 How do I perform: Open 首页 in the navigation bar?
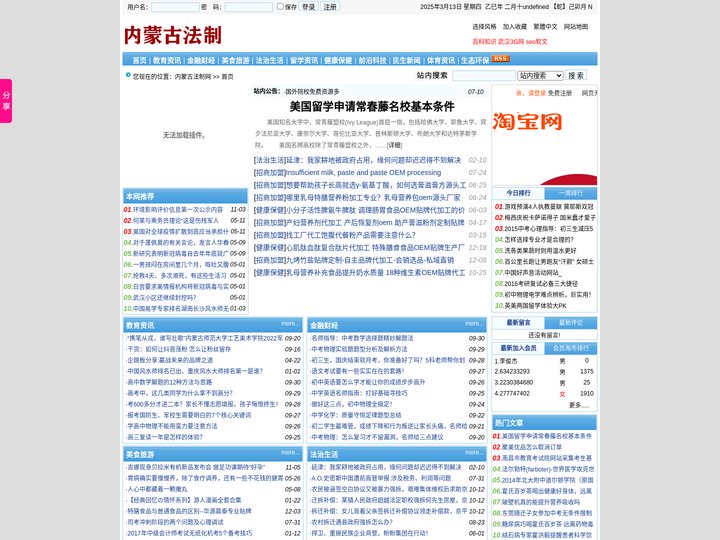140,60
